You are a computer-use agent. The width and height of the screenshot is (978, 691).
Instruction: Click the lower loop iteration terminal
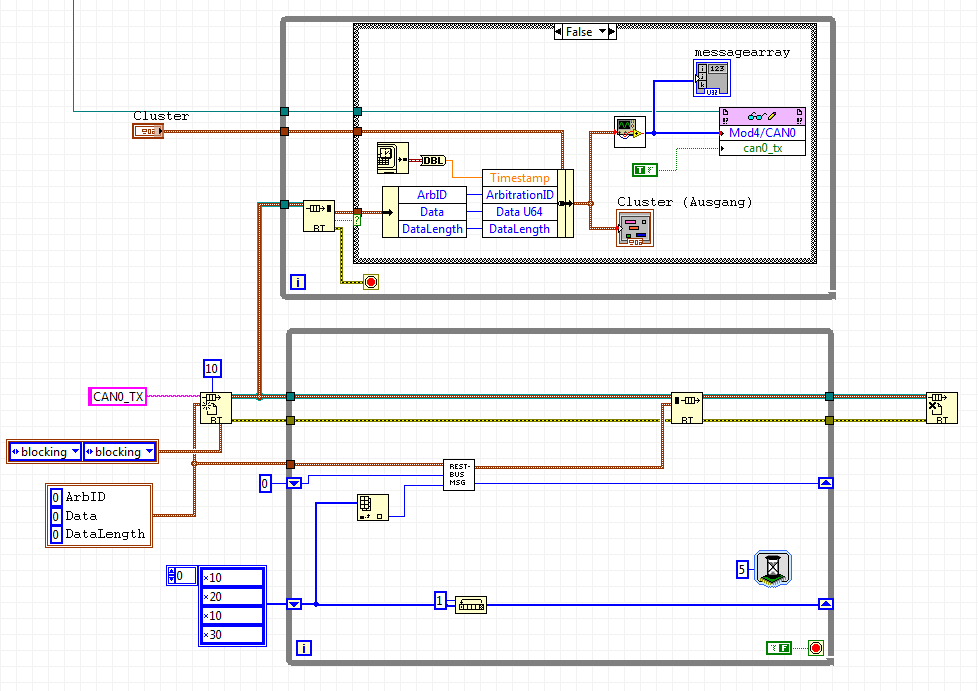click(304, 648)
